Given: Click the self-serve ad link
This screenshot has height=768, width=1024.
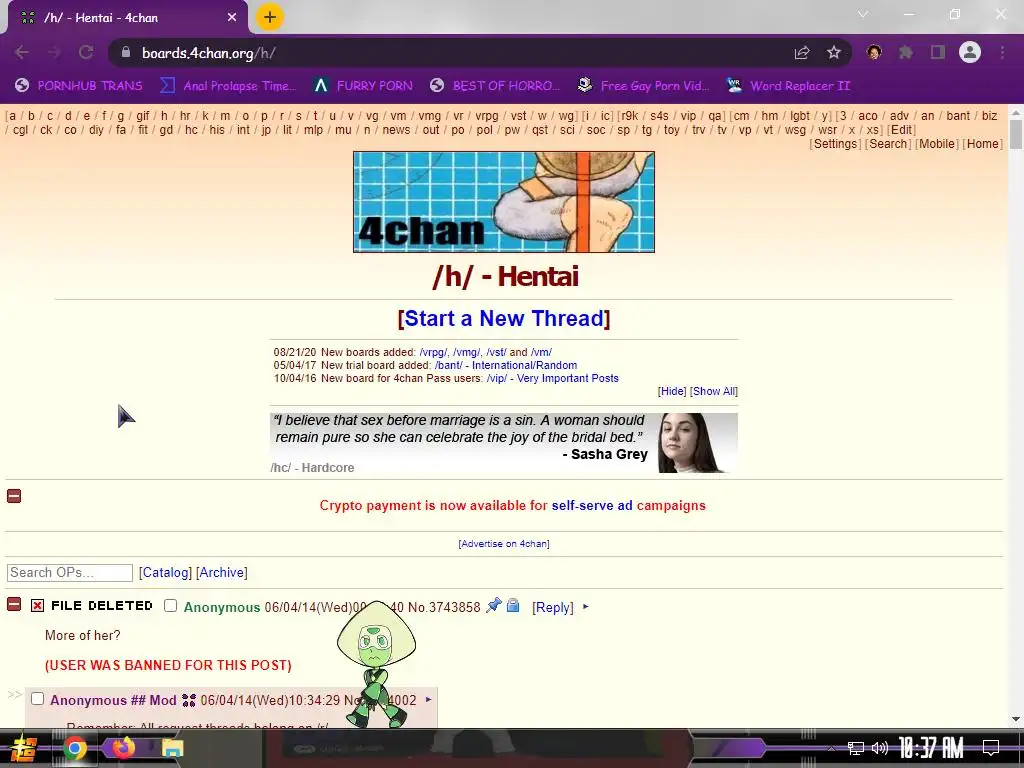Looking at the screenshot, I should 592,505.
